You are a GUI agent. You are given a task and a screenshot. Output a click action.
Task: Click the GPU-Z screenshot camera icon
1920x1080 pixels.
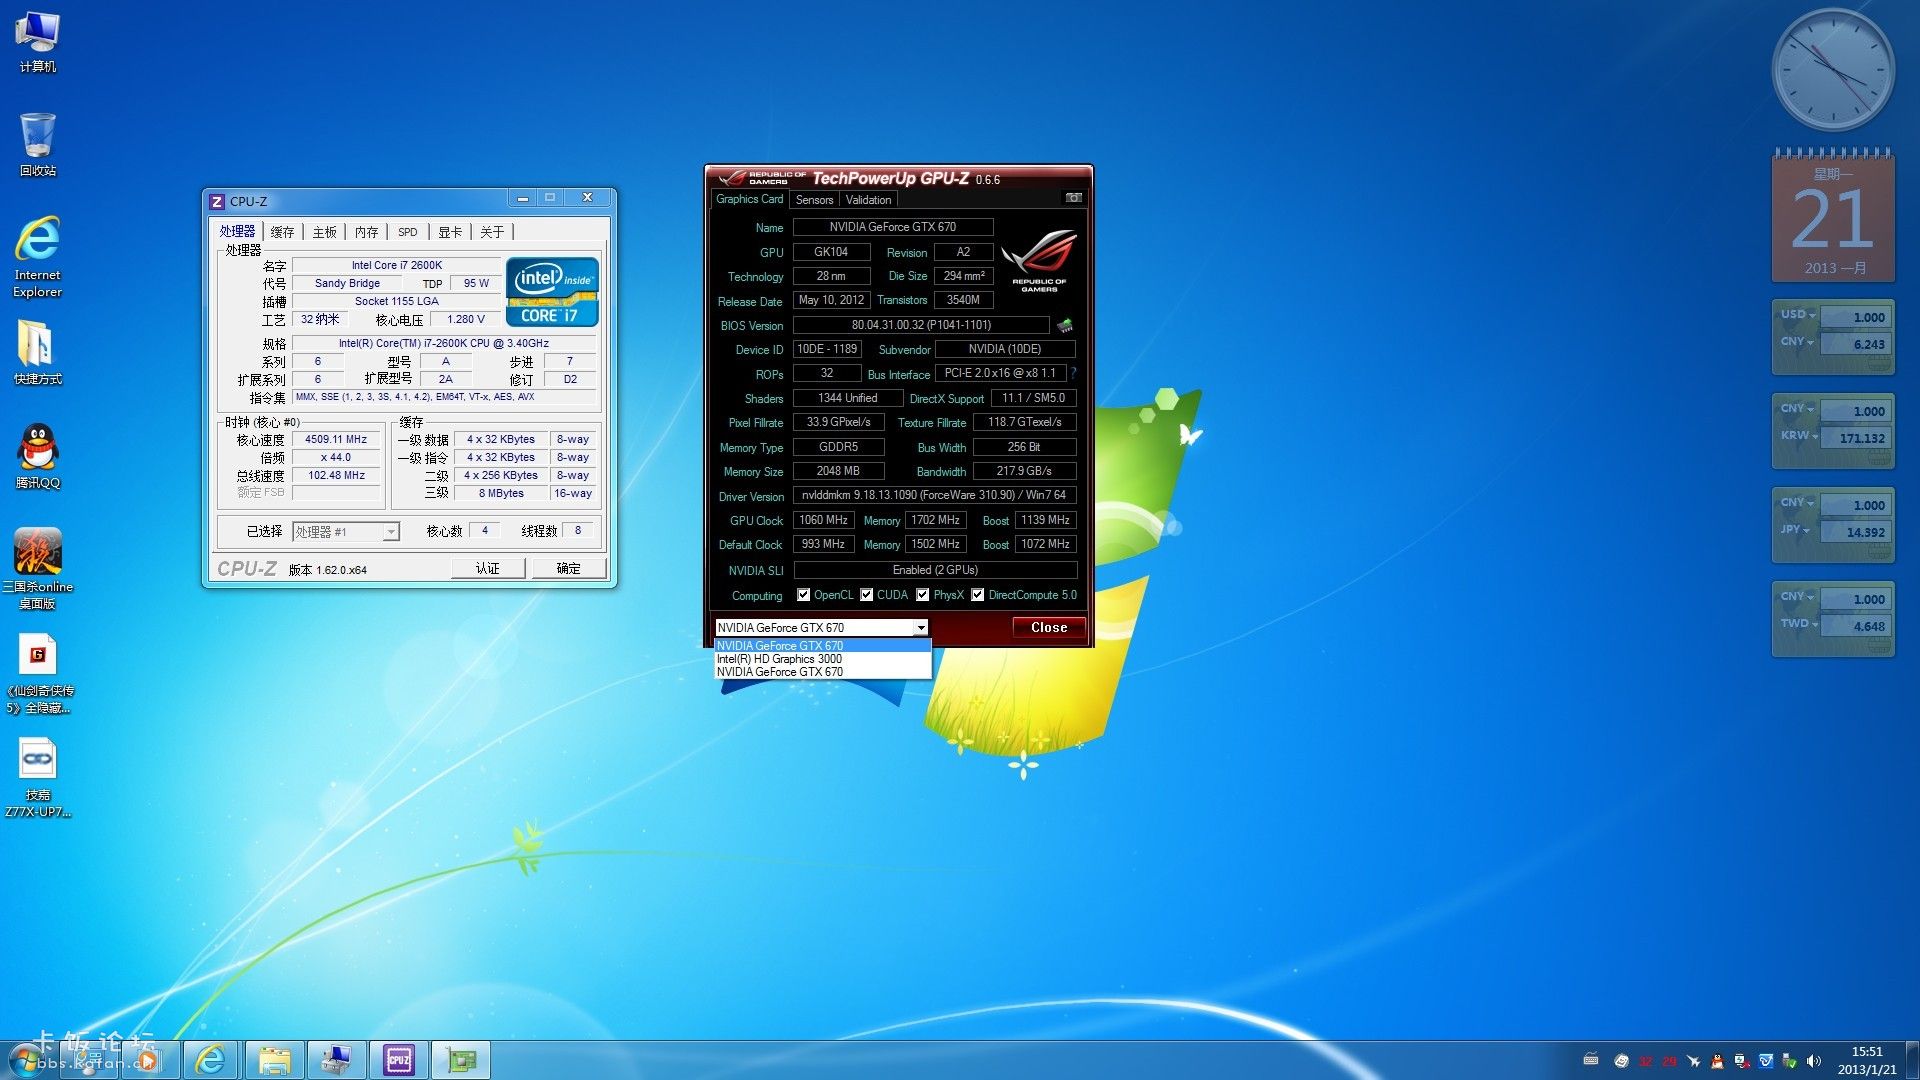pos(1073,198)
